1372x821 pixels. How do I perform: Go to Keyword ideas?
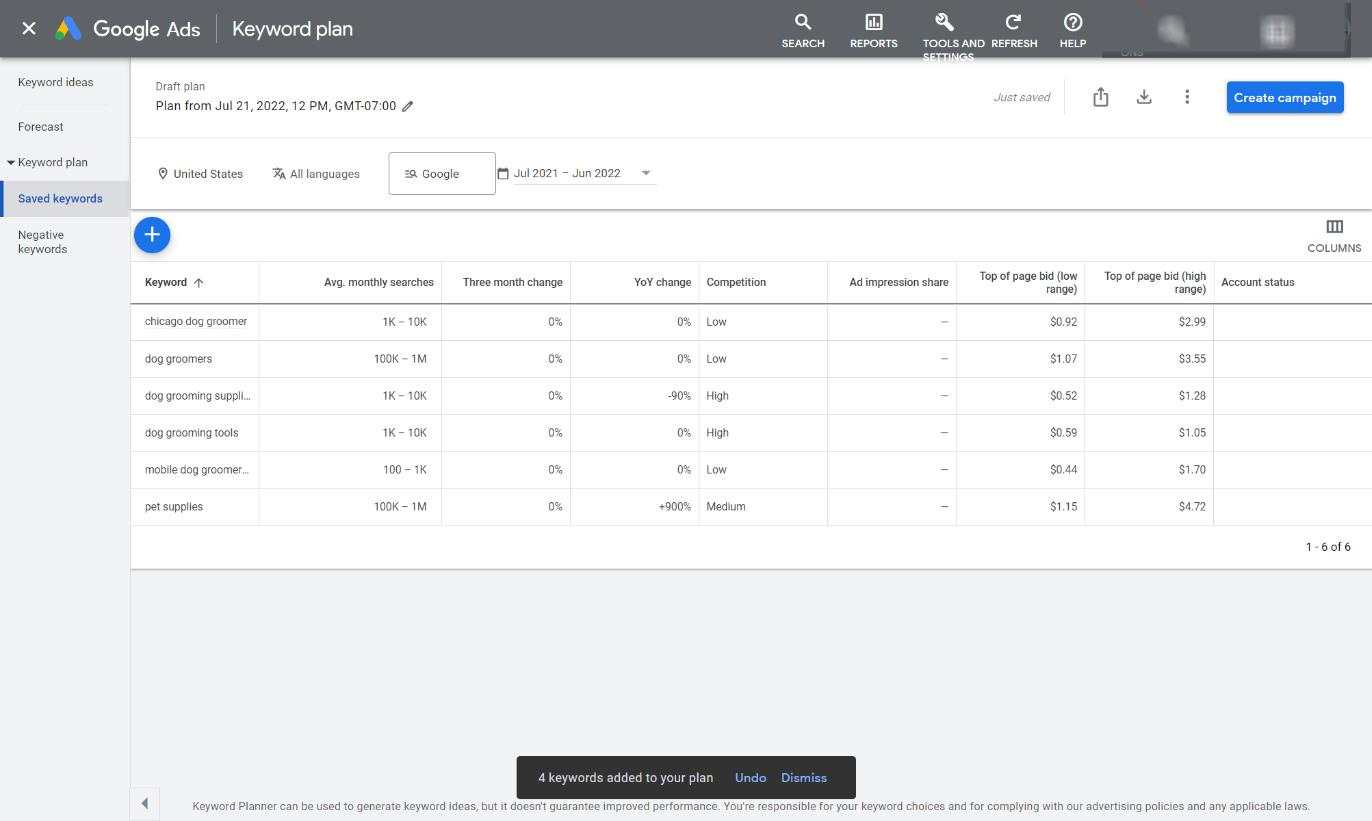click(55, 82)
